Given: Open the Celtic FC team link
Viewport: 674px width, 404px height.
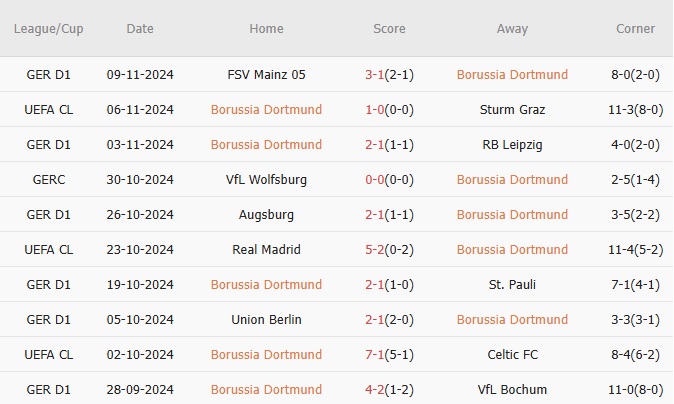Looking at the screenshot, I should [x=512, y=354].
